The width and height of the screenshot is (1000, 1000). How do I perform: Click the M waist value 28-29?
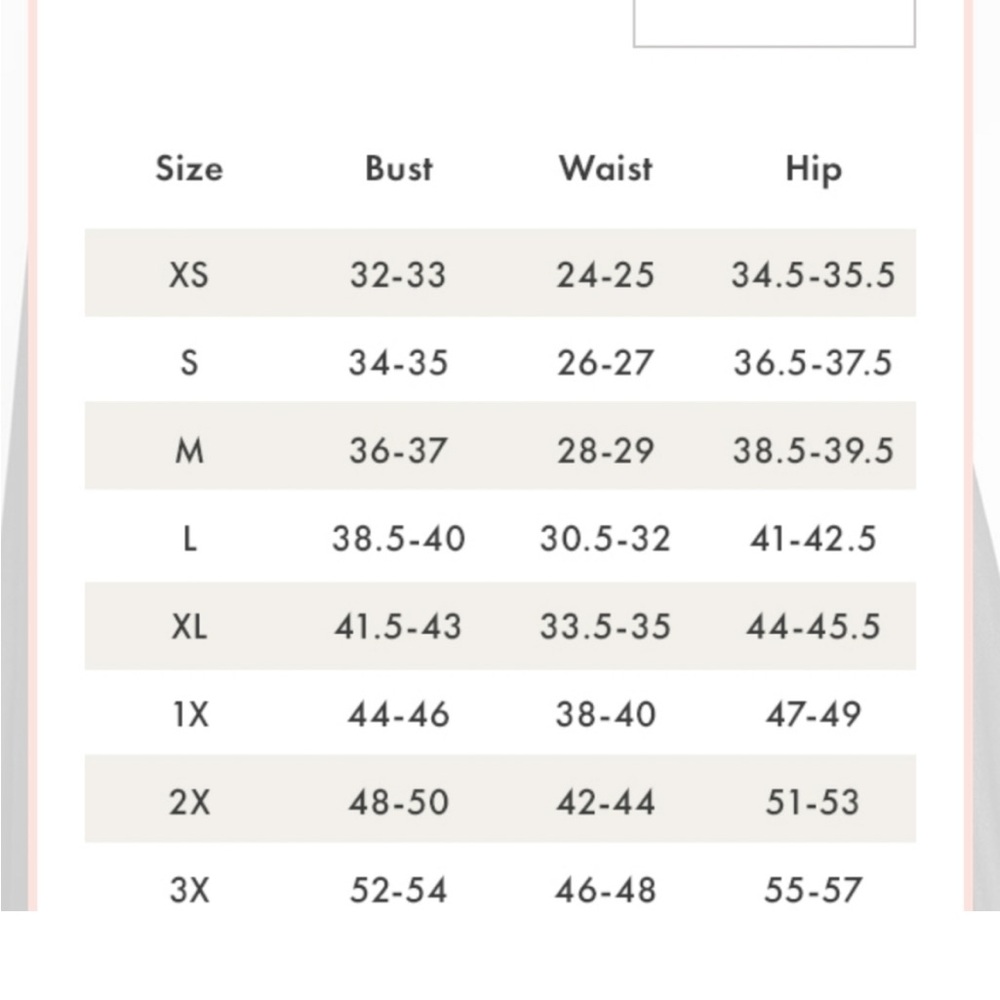606,451
